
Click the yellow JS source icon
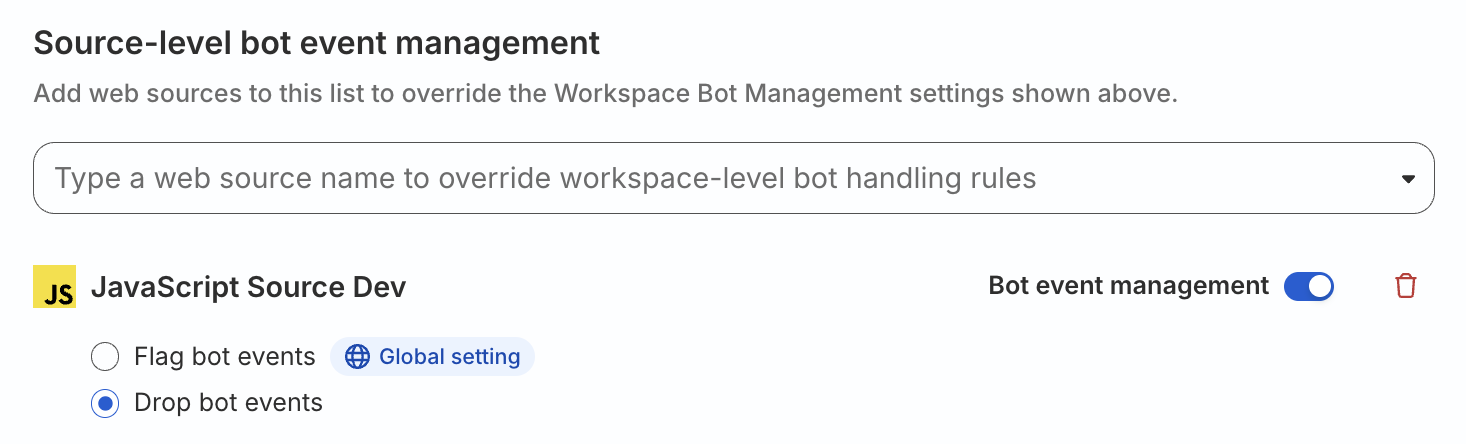[54, 287]
